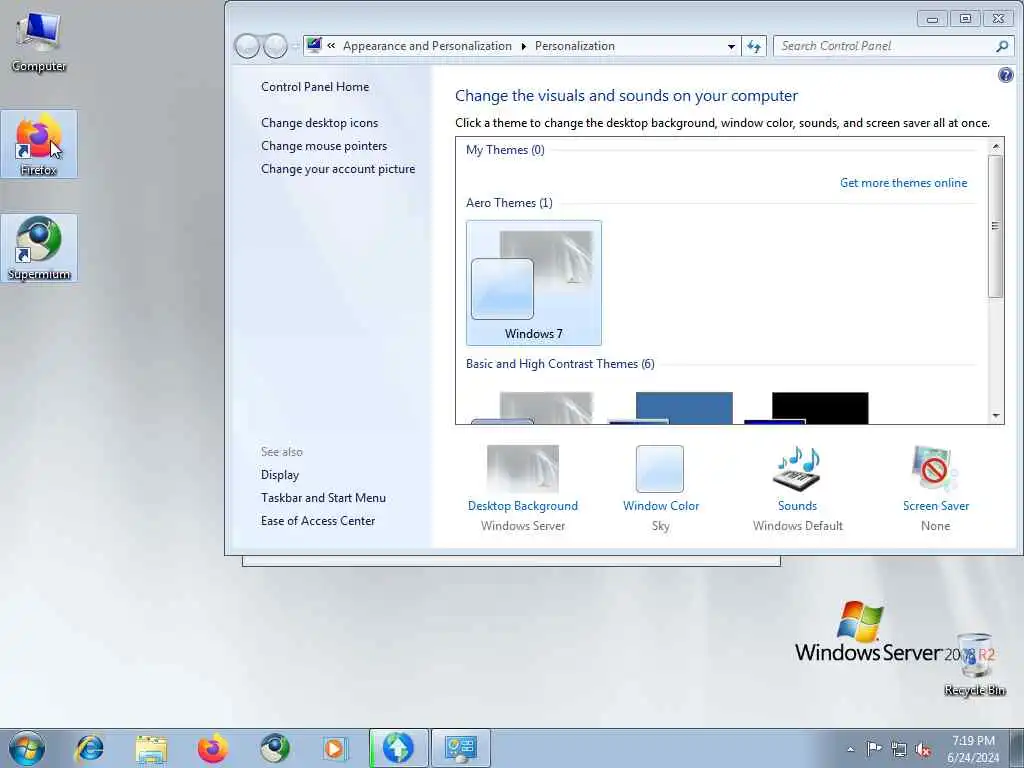Open the address bar history dropdown
Viewport: 1024px width, 768px height.
(731, 46)
